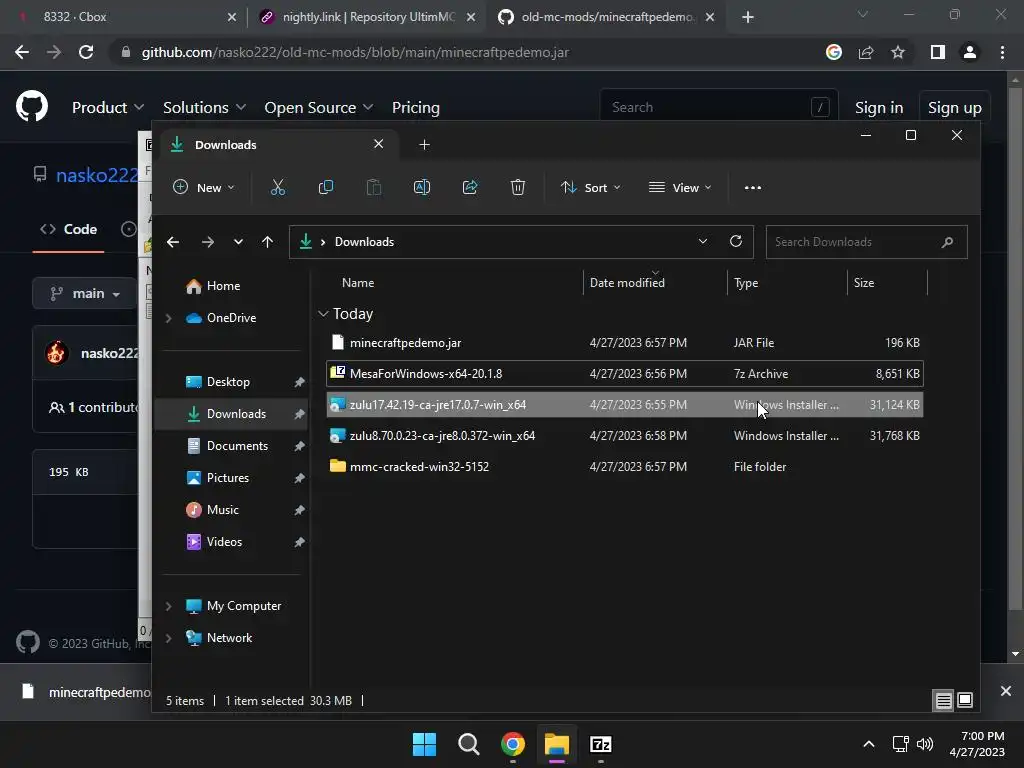This screenshot has height=768, width=1024.
Task: Open Windows Start menu
Action: click(424, 744)
